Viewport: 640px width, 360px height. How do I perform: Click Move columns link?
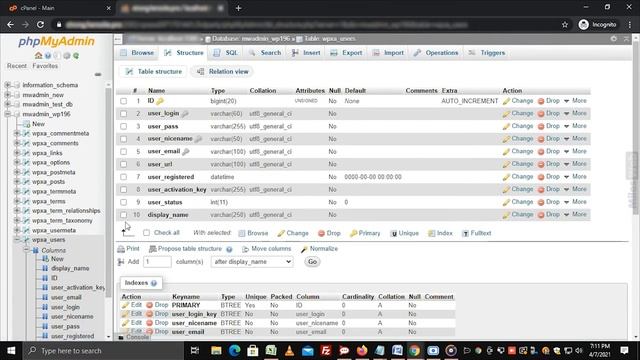pos(267,249)
